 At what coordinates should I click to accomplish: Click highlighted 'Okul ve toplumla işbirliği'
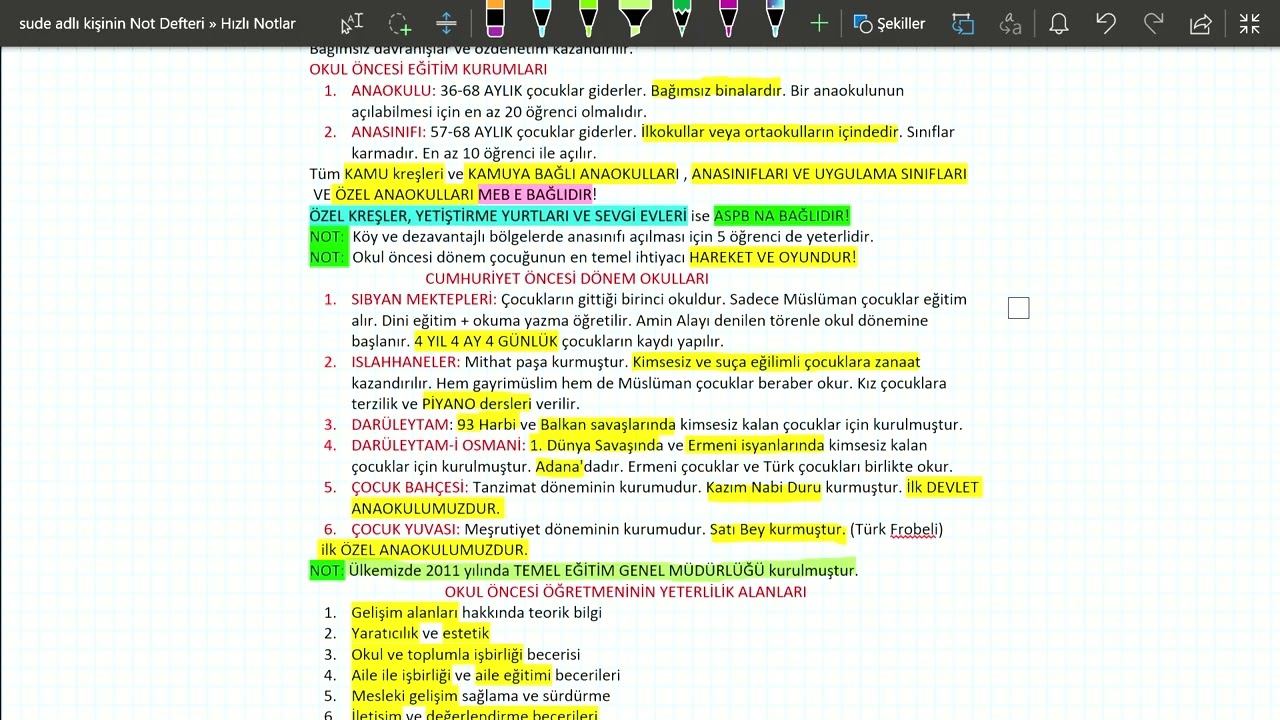coord(437,654)
